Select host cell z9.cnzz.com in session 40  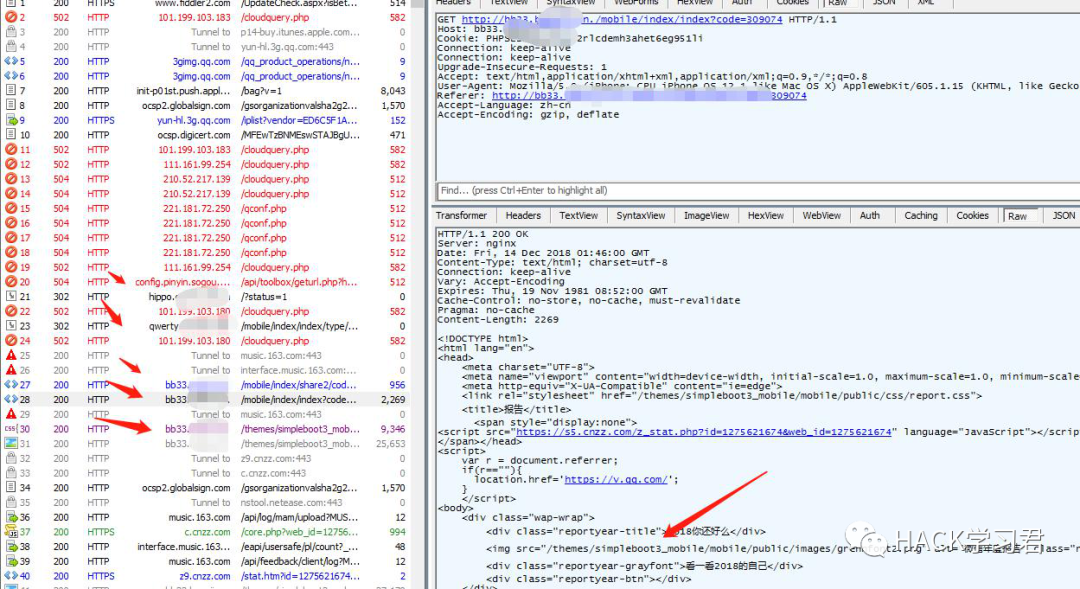pyautogui.click(x=205, y=576)
